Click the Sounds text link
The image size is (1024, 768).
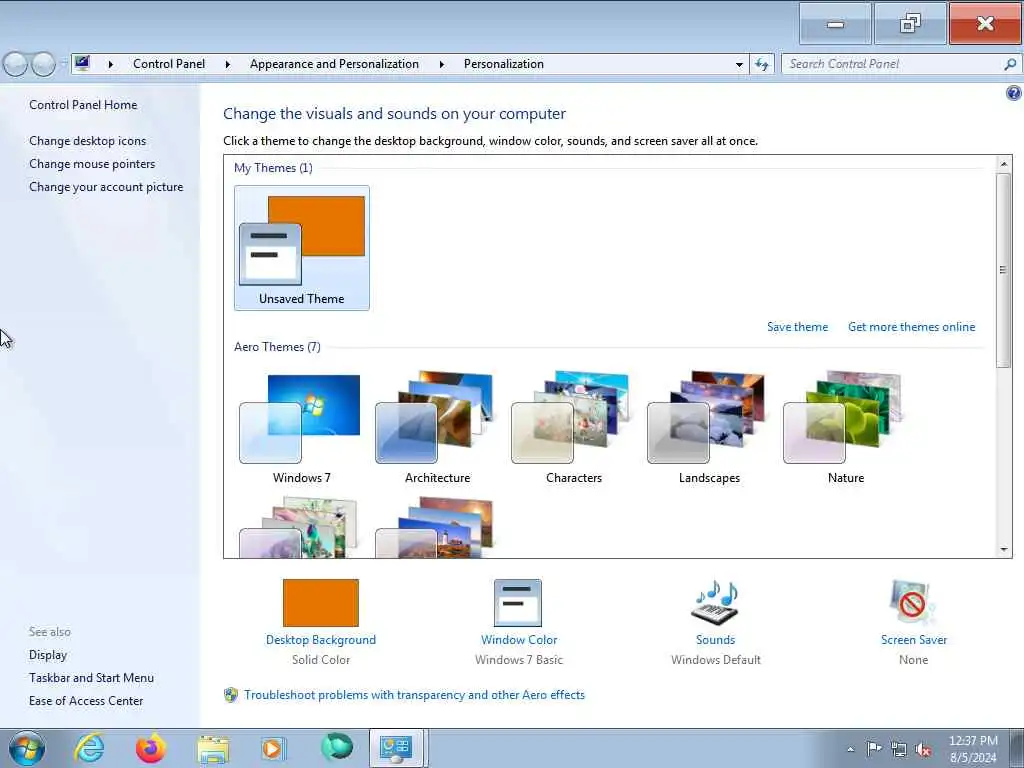[x=715, y=640]
